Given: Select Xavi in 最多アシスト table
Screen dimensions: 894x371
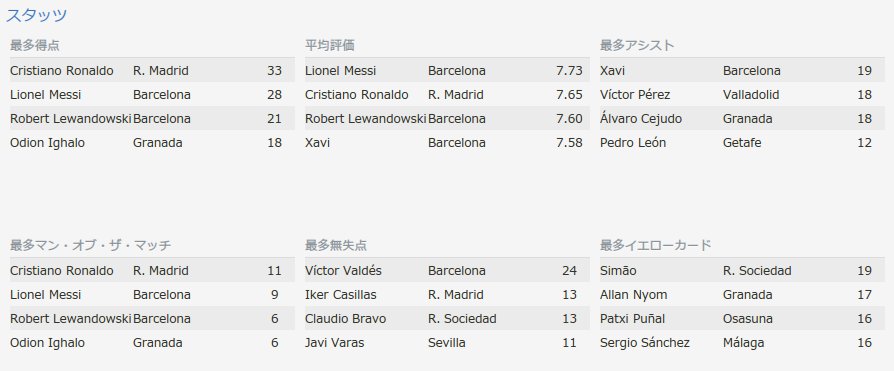Looking at the screenshot, I should [612, 71].
